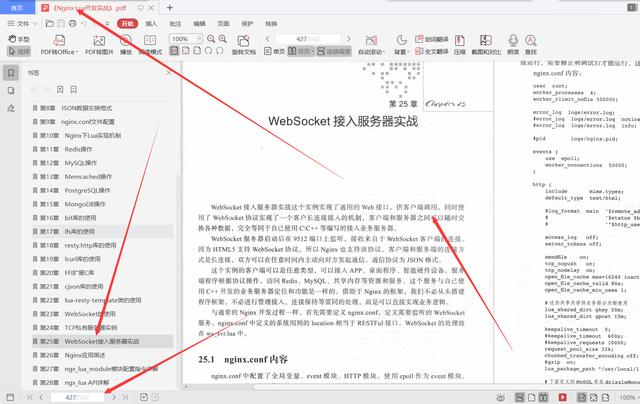Viewport: 640px width, 404px height.
Task: Go to home tab at top left
Action: click(17, 8)
